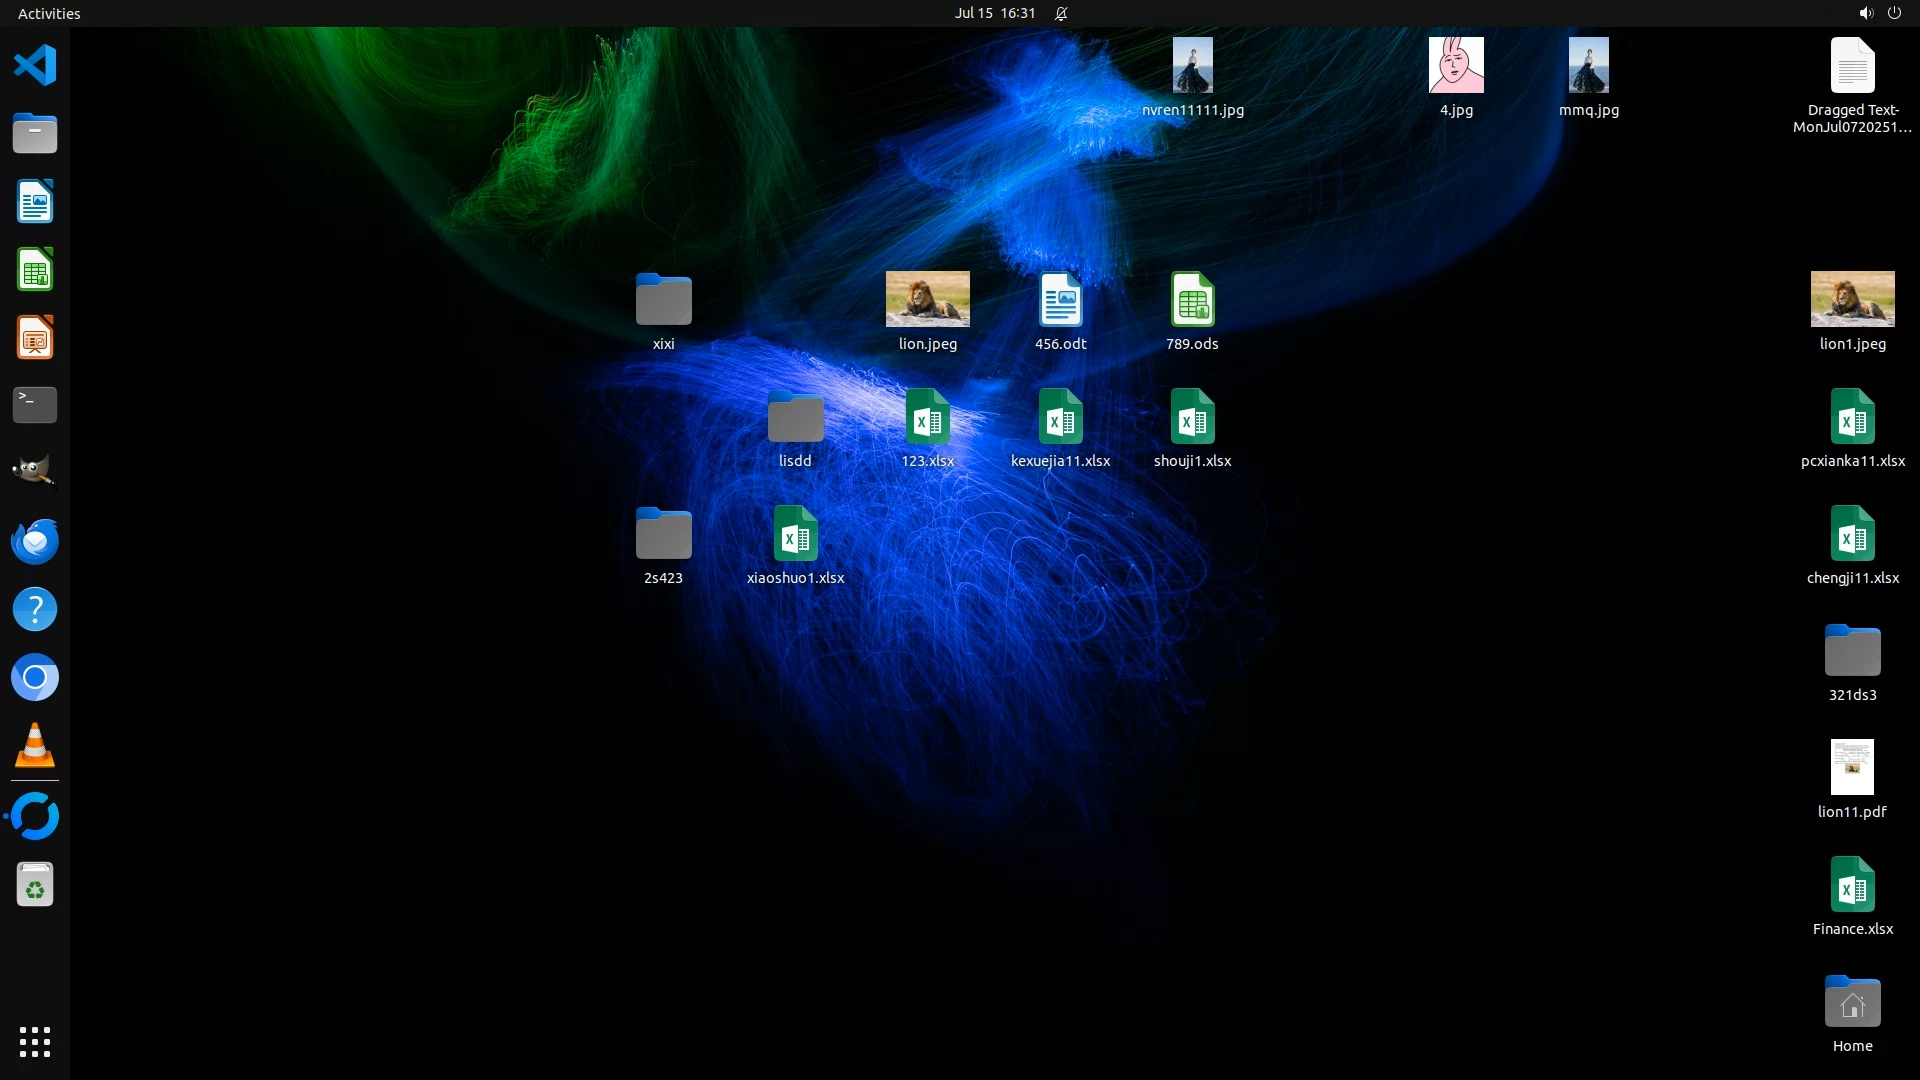Open the Activities overview
Viewport: 1920px width, 1080px height.
click(x=49, y=13)
